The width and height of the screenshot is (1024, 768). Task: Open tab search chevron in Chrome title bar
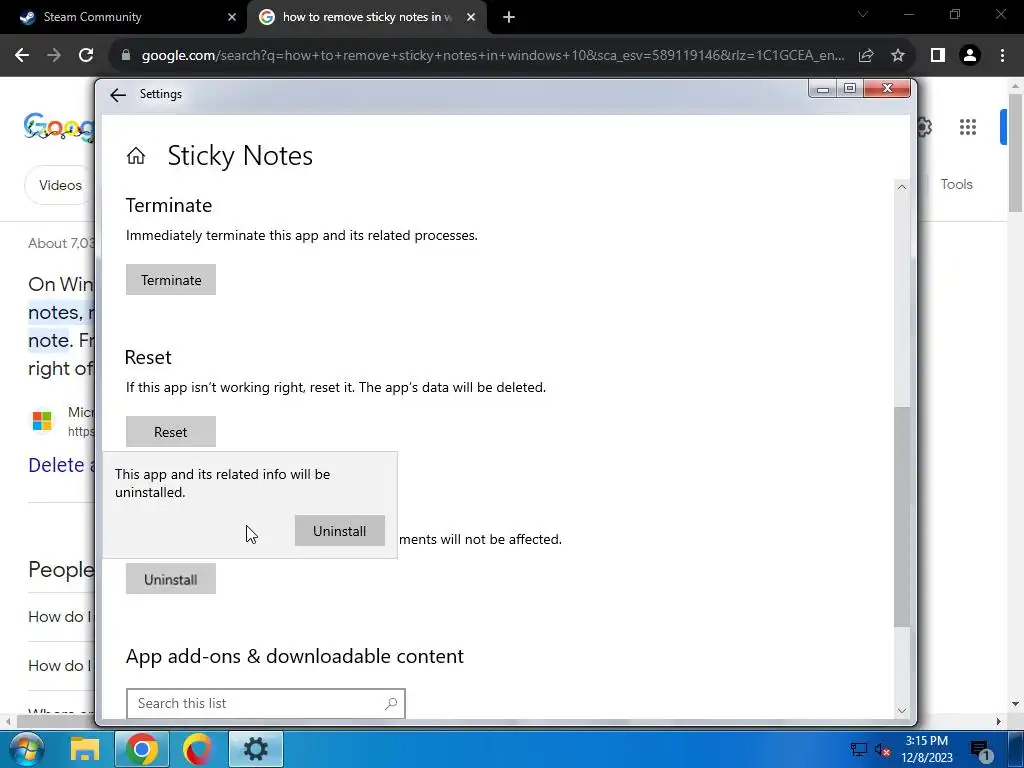[x=863, y=14]
